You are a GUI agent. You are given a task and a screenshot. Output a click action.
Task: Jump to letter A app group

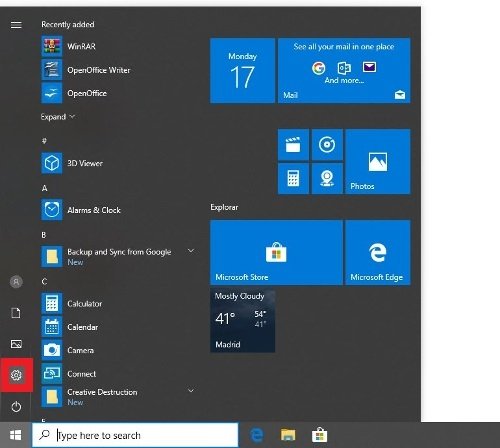coord(44,188)
